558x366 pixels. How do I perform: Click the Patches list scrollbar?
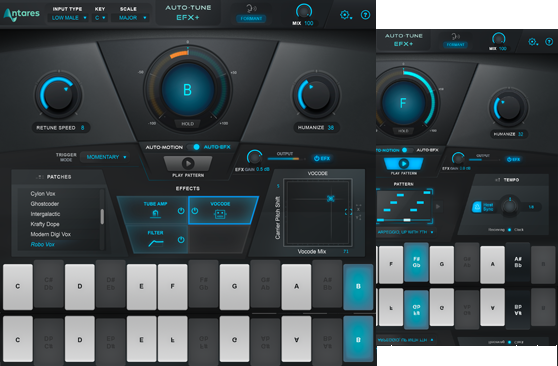pyautogui.click(x=102, y=216)
